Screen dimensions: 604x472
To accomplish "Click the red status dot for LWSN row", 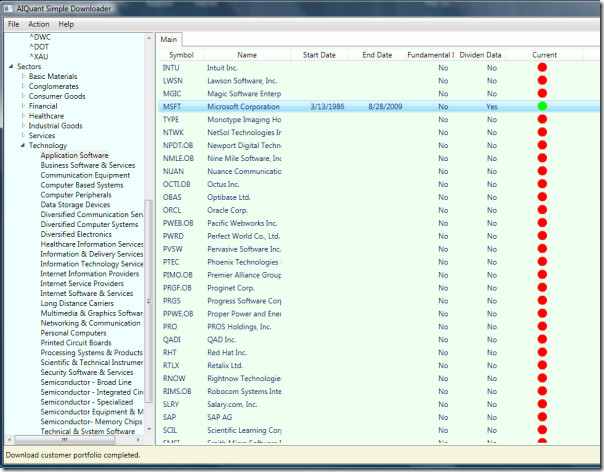I will click(542, 80).
